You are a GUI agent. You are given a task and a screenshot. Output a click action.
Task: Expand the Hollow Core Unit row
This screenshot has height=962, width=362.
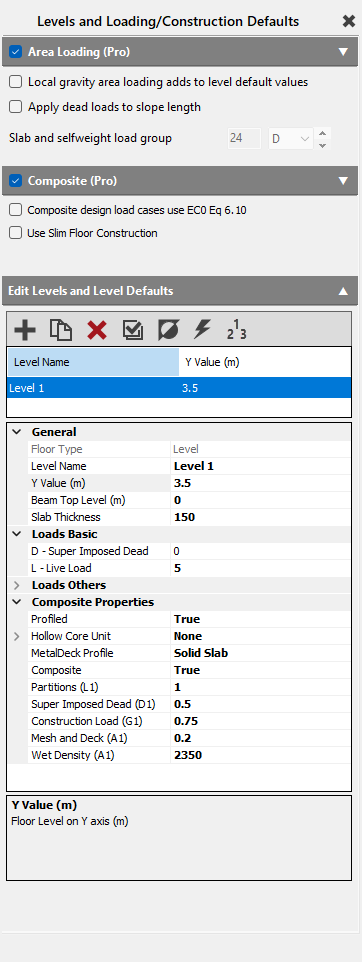17,636
